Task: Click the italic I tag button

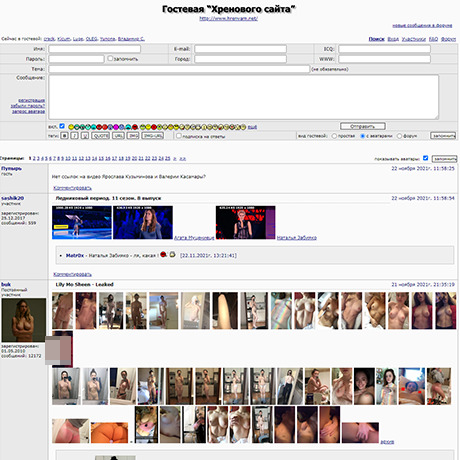Action: (75, 136)
